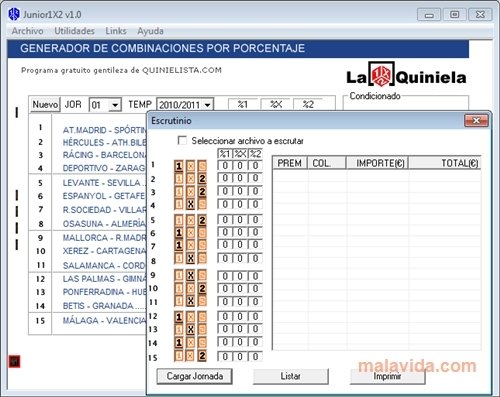Open the Ayuda menu
500x397 pixels.
[x=150, y=31]
